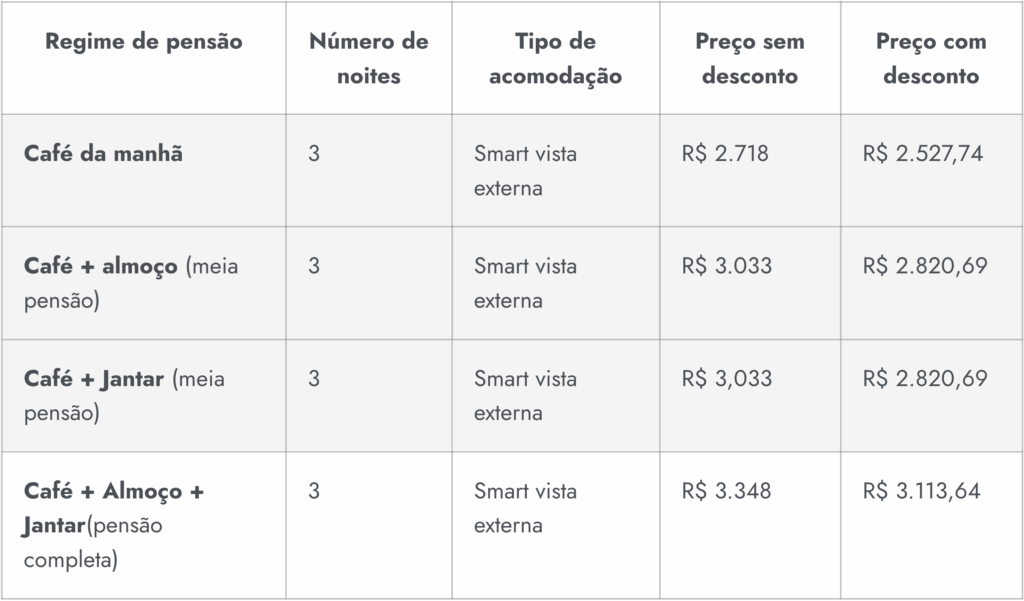The width and height of the screenshot is (1024, 601).
Task: Click the R$ 3.033 price in almoço row
Action: tap(727, 266)
